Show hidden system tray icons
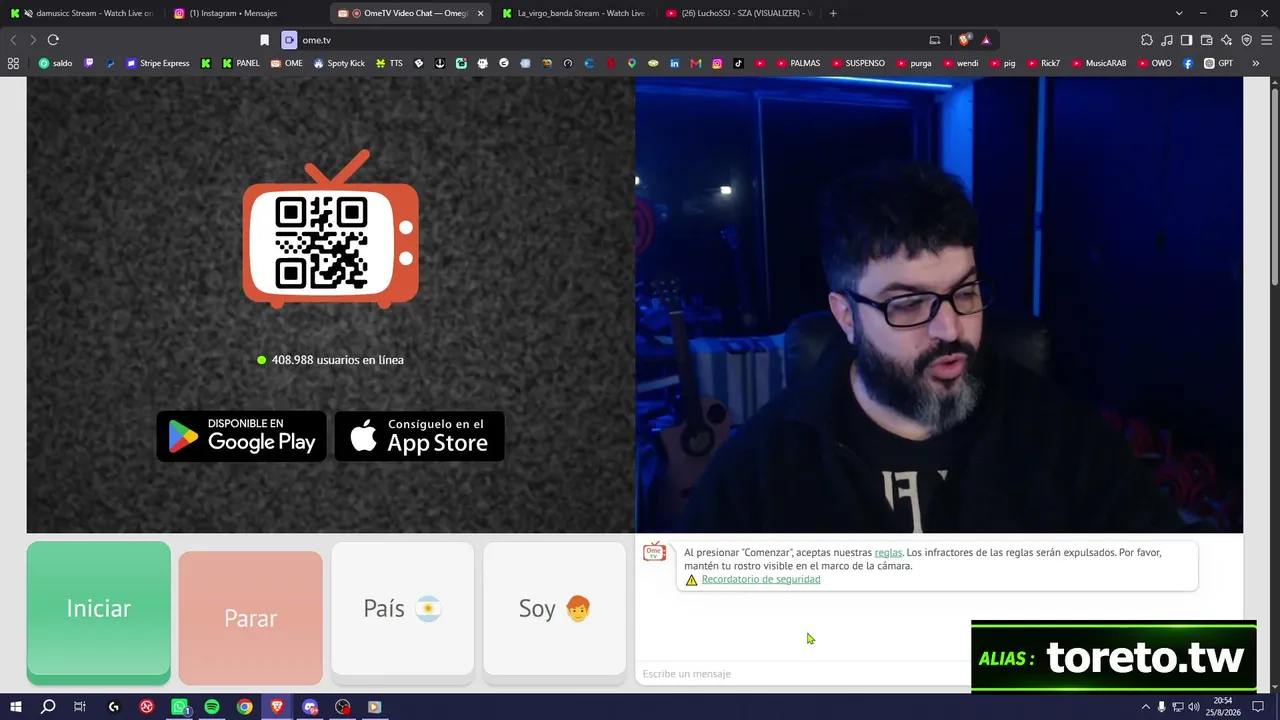This screenshot has height=720, width=1280. coord(1145,707)
